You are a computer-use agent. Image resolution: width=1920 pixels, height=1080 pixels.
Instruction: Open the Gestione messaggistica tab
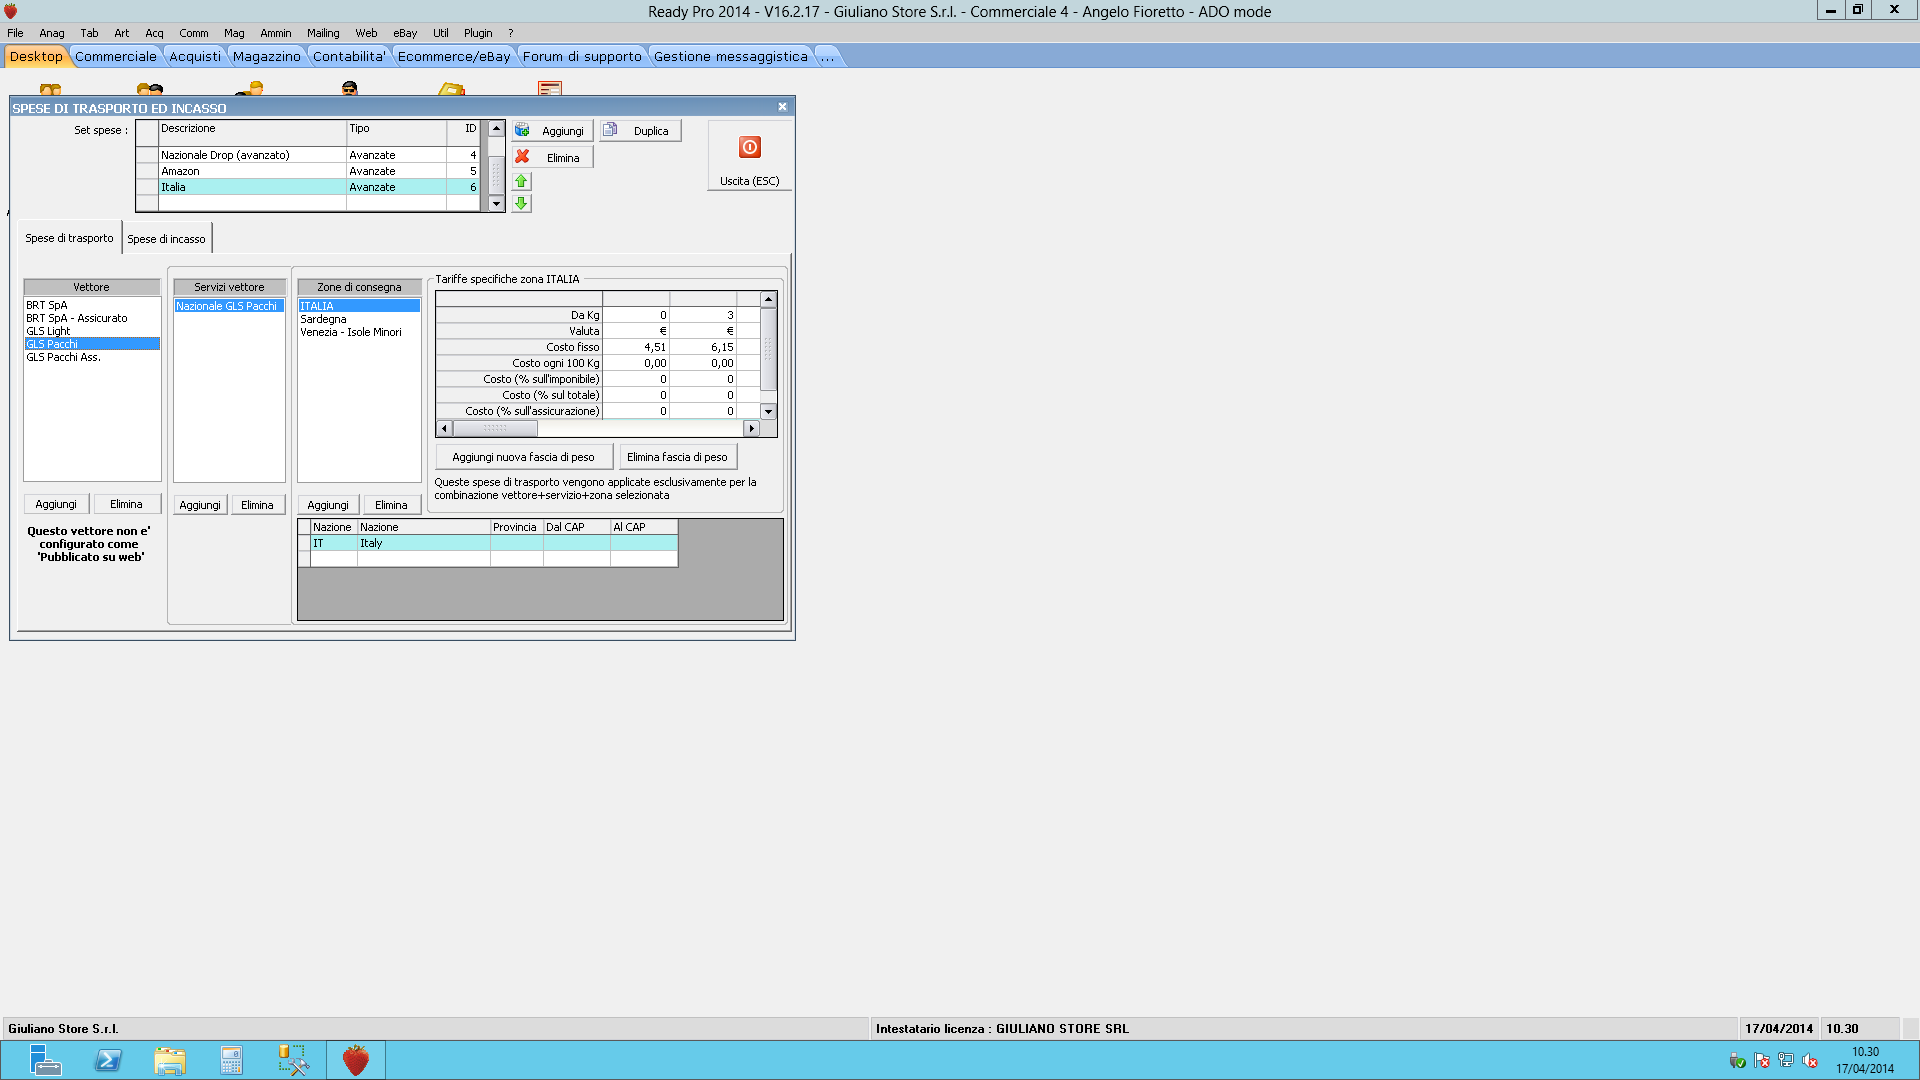click(x=731, y=57)
